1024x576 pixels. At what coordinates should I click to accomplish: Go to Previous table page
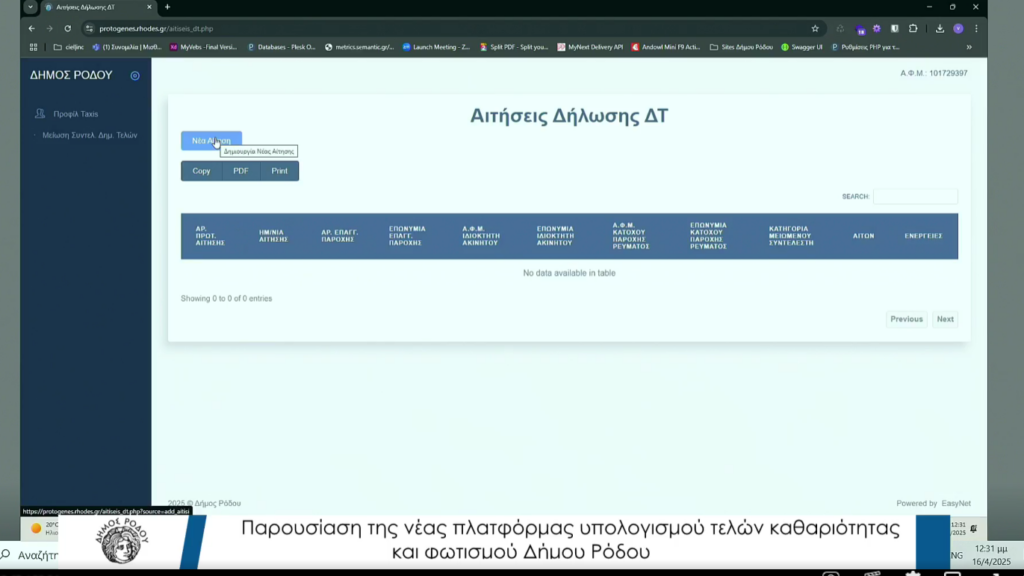[x=906, y=319]
